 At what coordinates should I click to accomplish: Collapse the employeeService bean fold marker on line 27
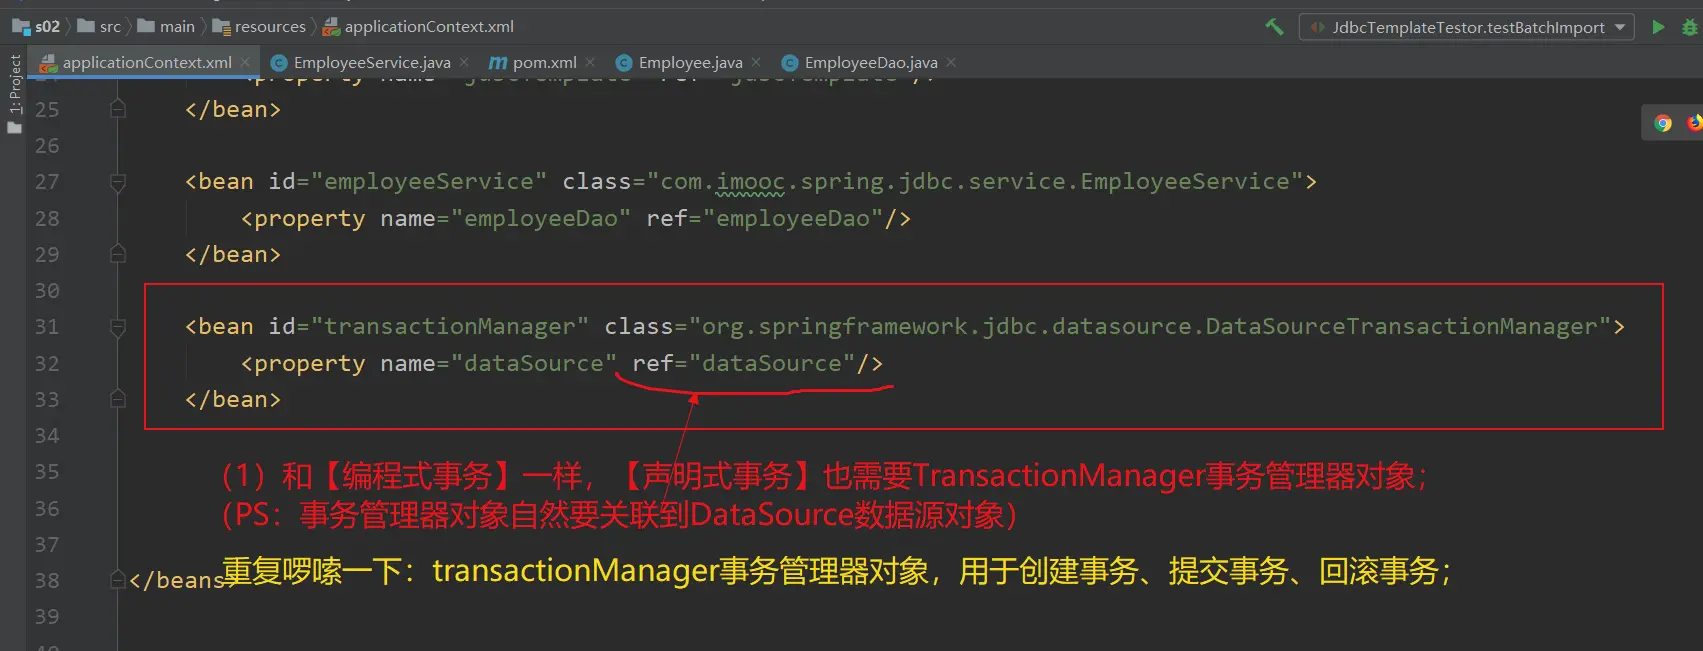(x=117, y=182)
